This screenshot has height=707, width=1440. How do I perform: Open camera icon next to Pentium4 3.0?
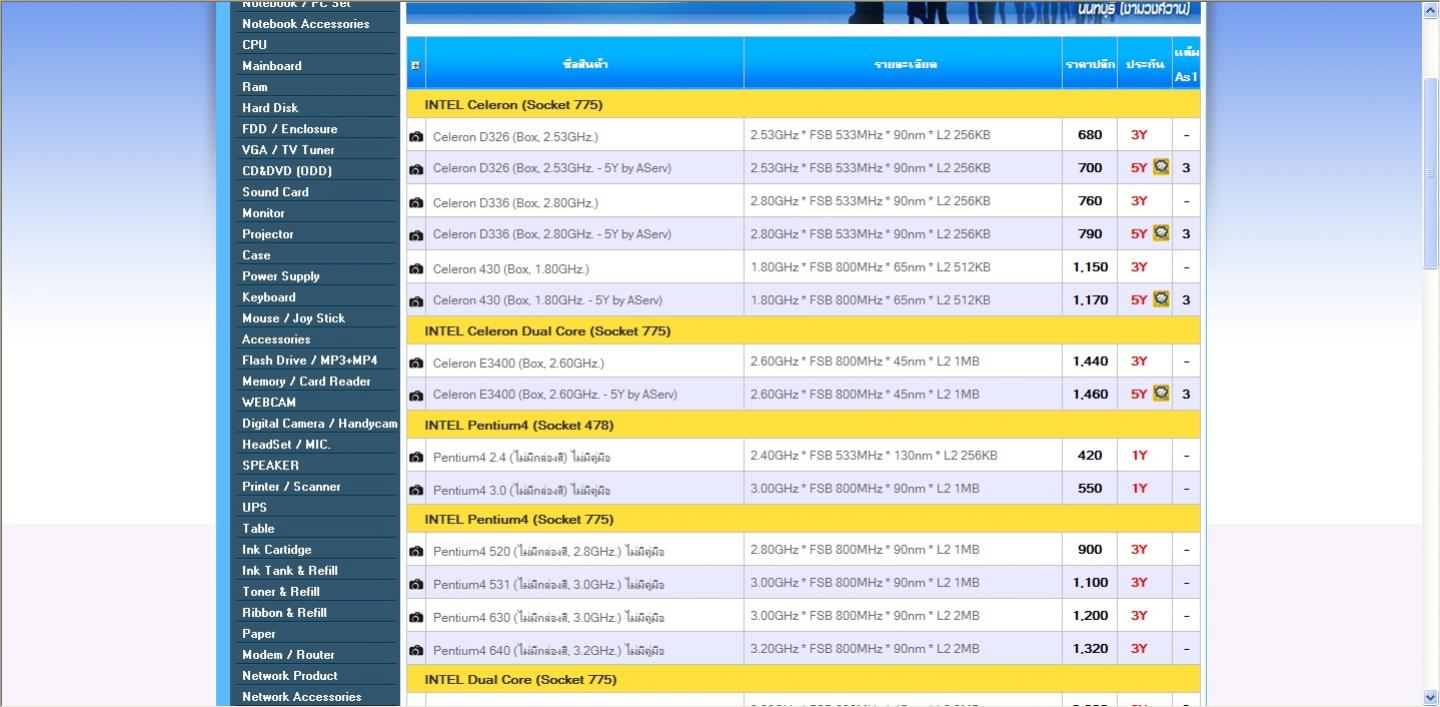[x=416, y=489]
